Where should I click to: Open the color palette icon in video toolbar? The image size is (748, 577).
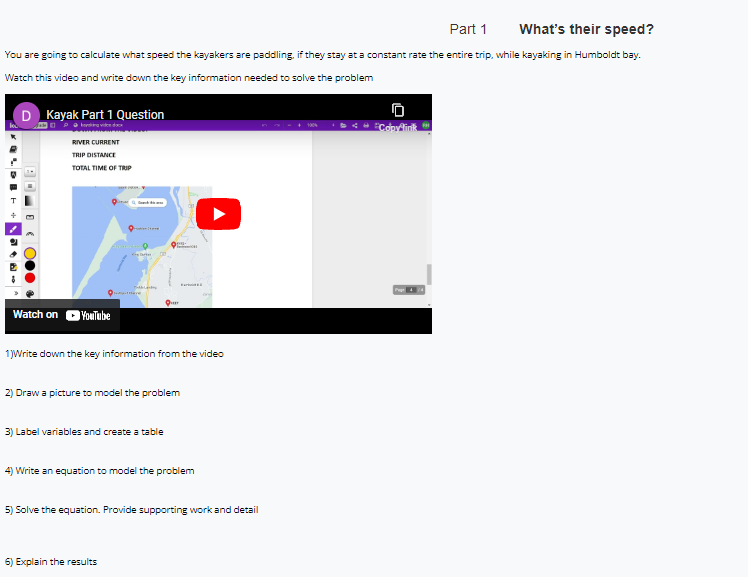(30, 293)
